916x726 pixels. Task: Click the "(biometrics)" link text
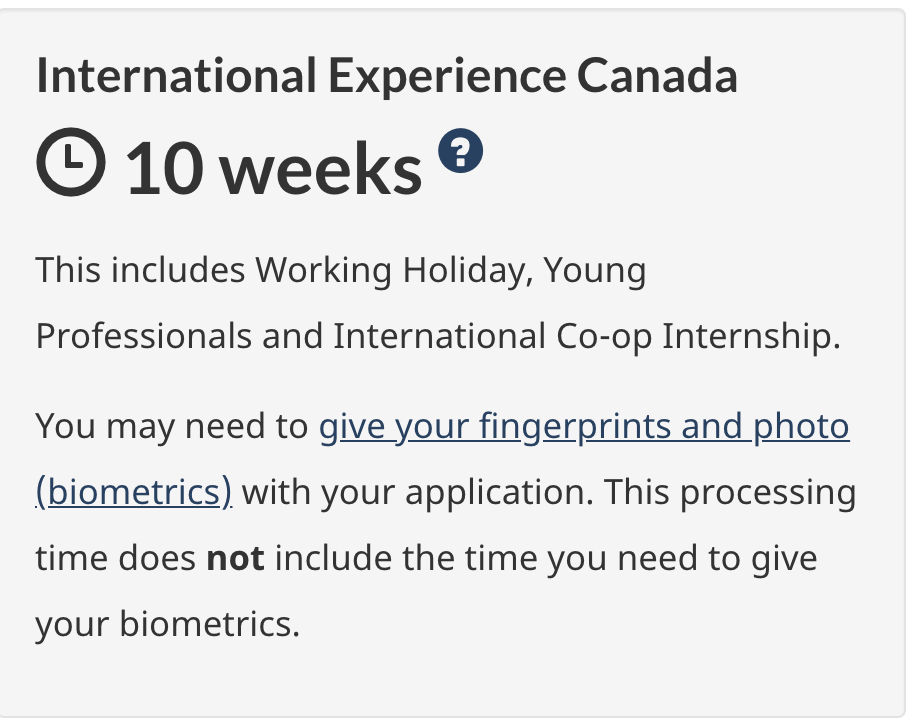(x=134, y=492)
